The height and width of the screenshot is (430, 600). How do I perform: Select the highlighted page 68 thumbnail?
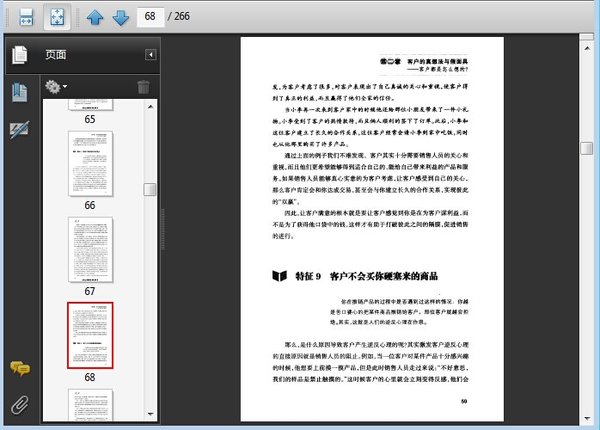click(x=89, y=335)
